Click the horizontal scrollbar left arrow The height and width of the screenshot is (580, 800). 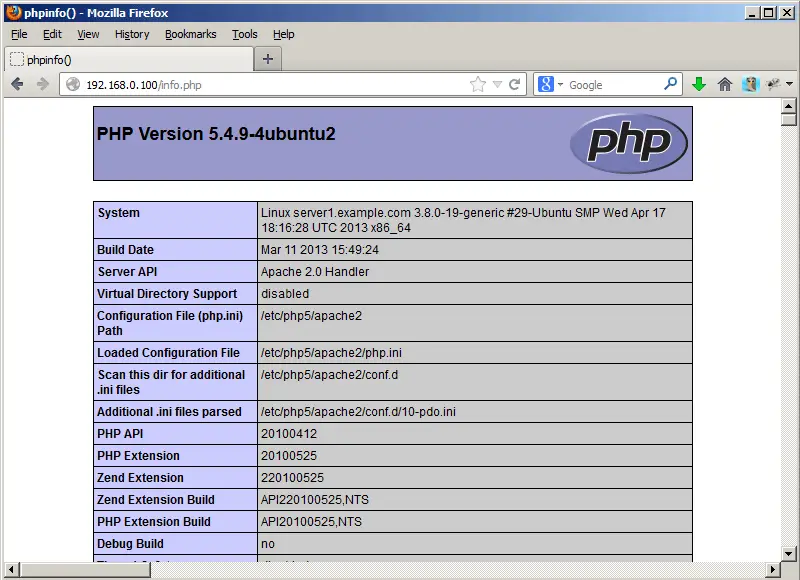[12, 569]
